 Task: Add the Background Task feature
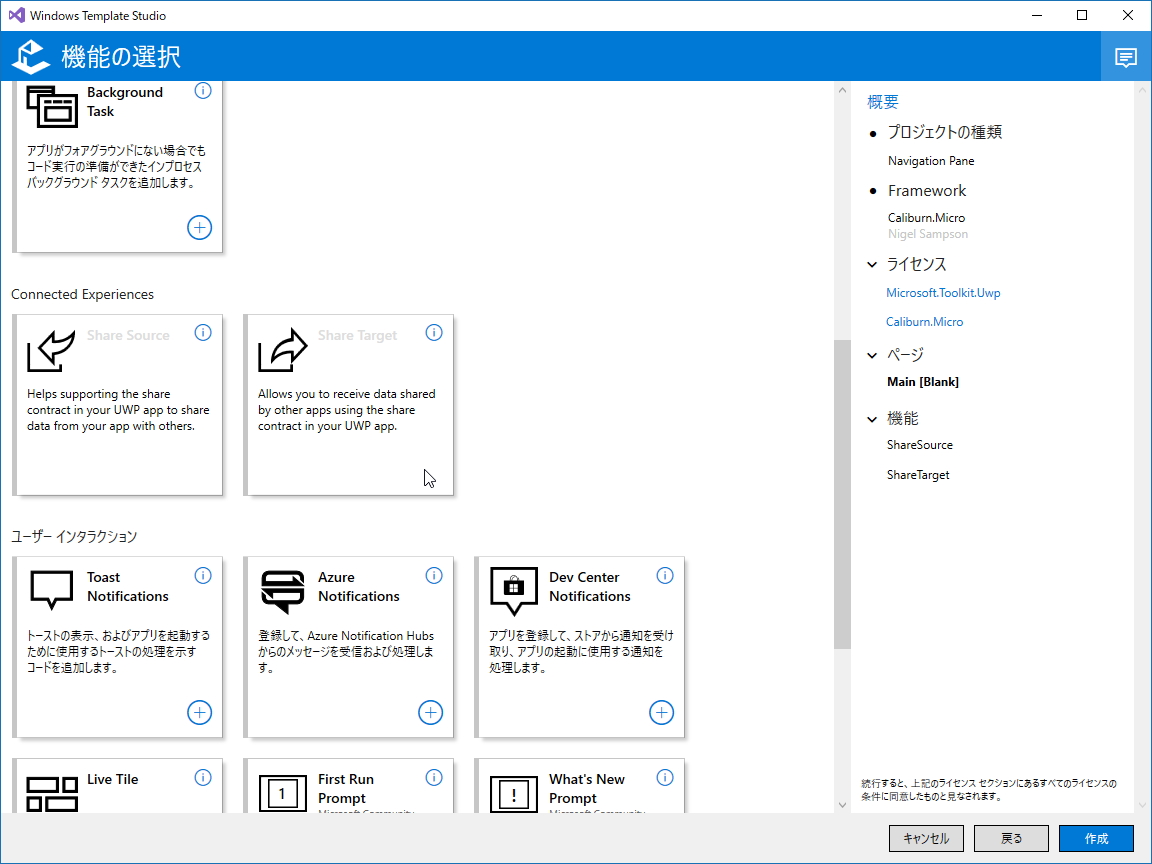[199, 227]
